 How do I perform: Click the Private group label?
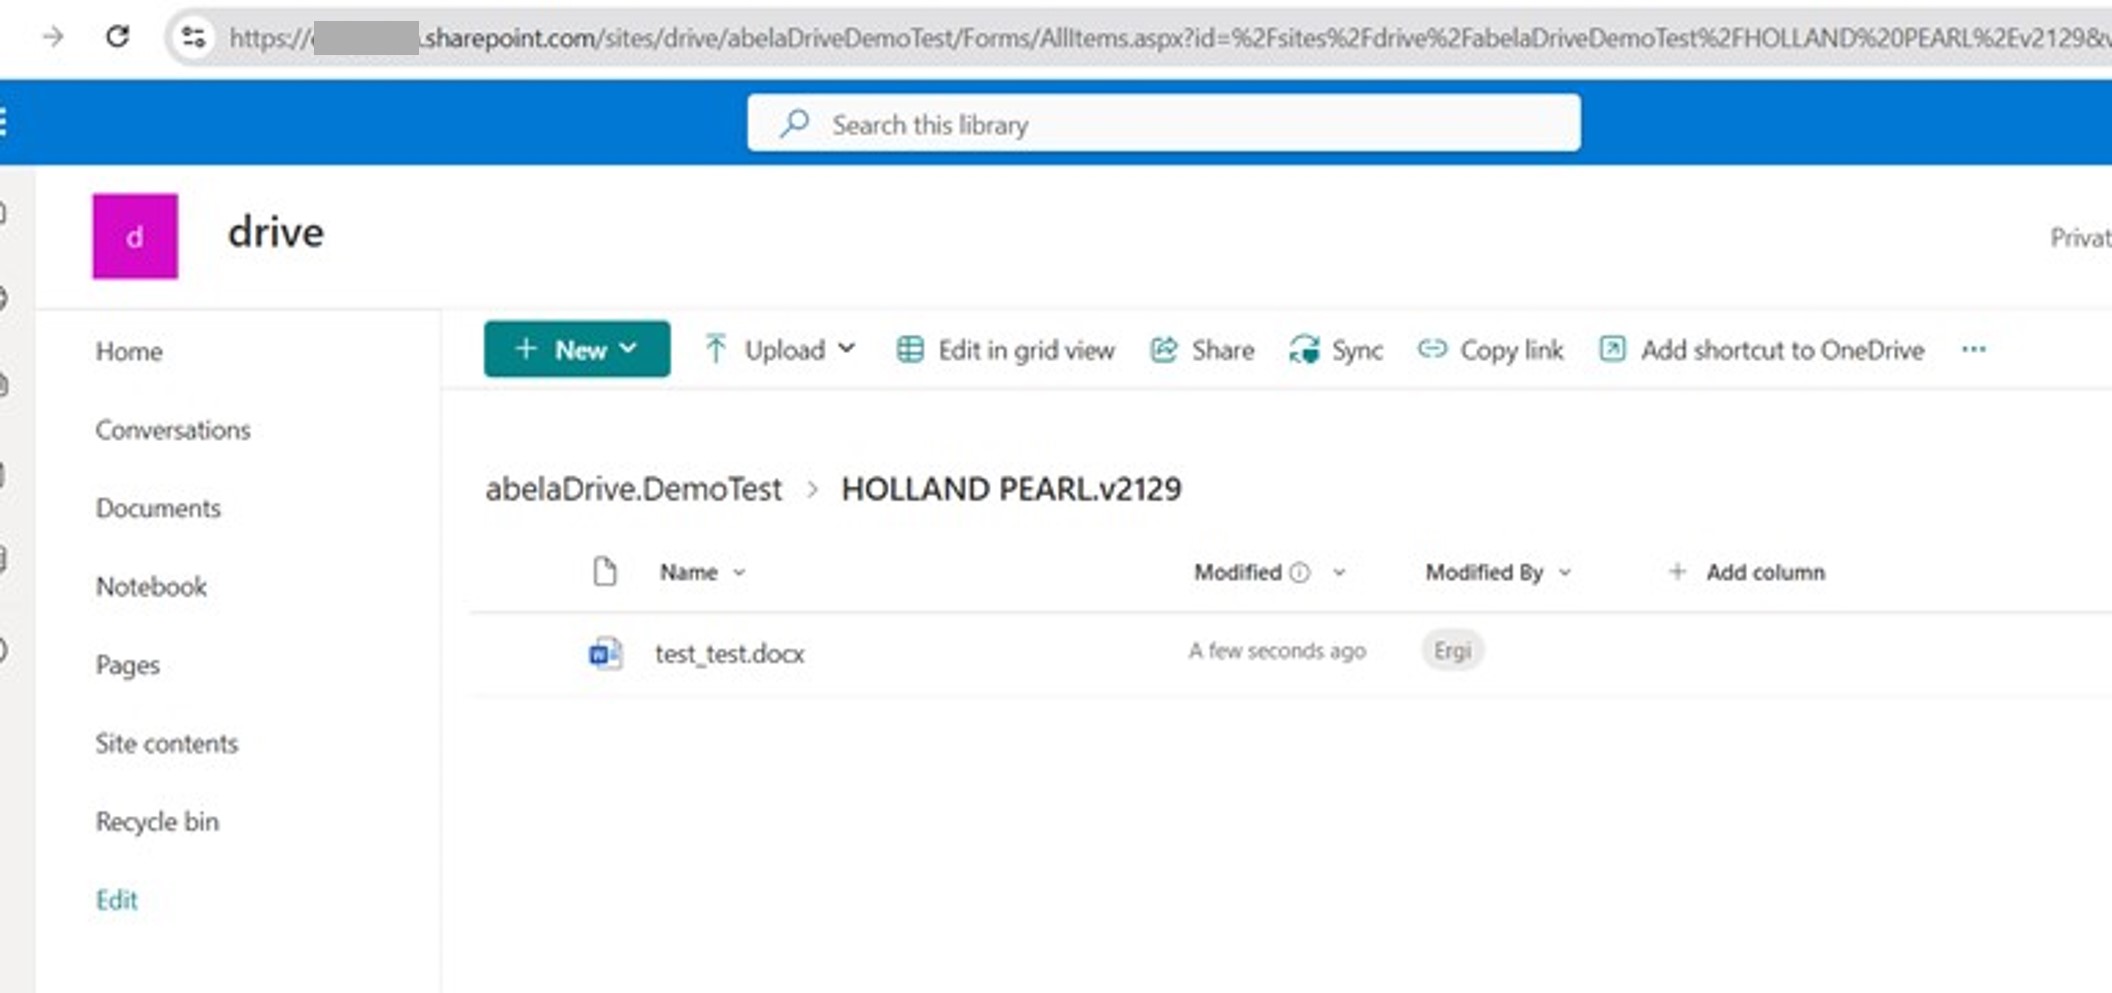pyautogui.click(x=2081, y=237)
